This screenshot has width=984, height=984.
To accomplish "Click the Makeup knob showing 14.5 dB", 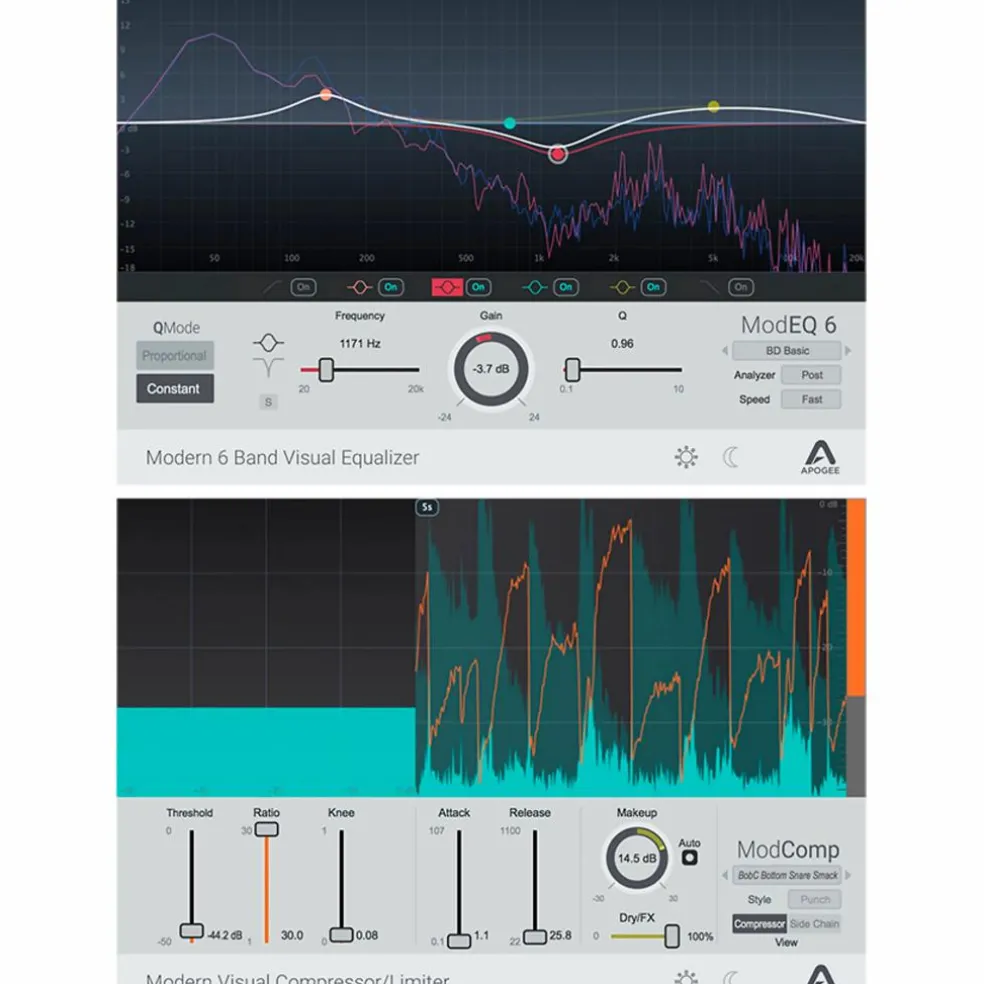I will [636, 858].
